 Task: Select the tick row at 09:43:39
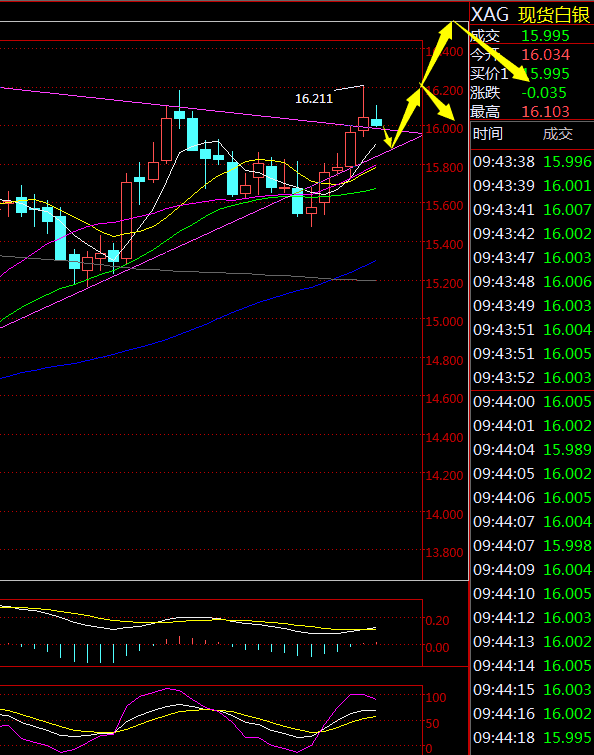532,186
